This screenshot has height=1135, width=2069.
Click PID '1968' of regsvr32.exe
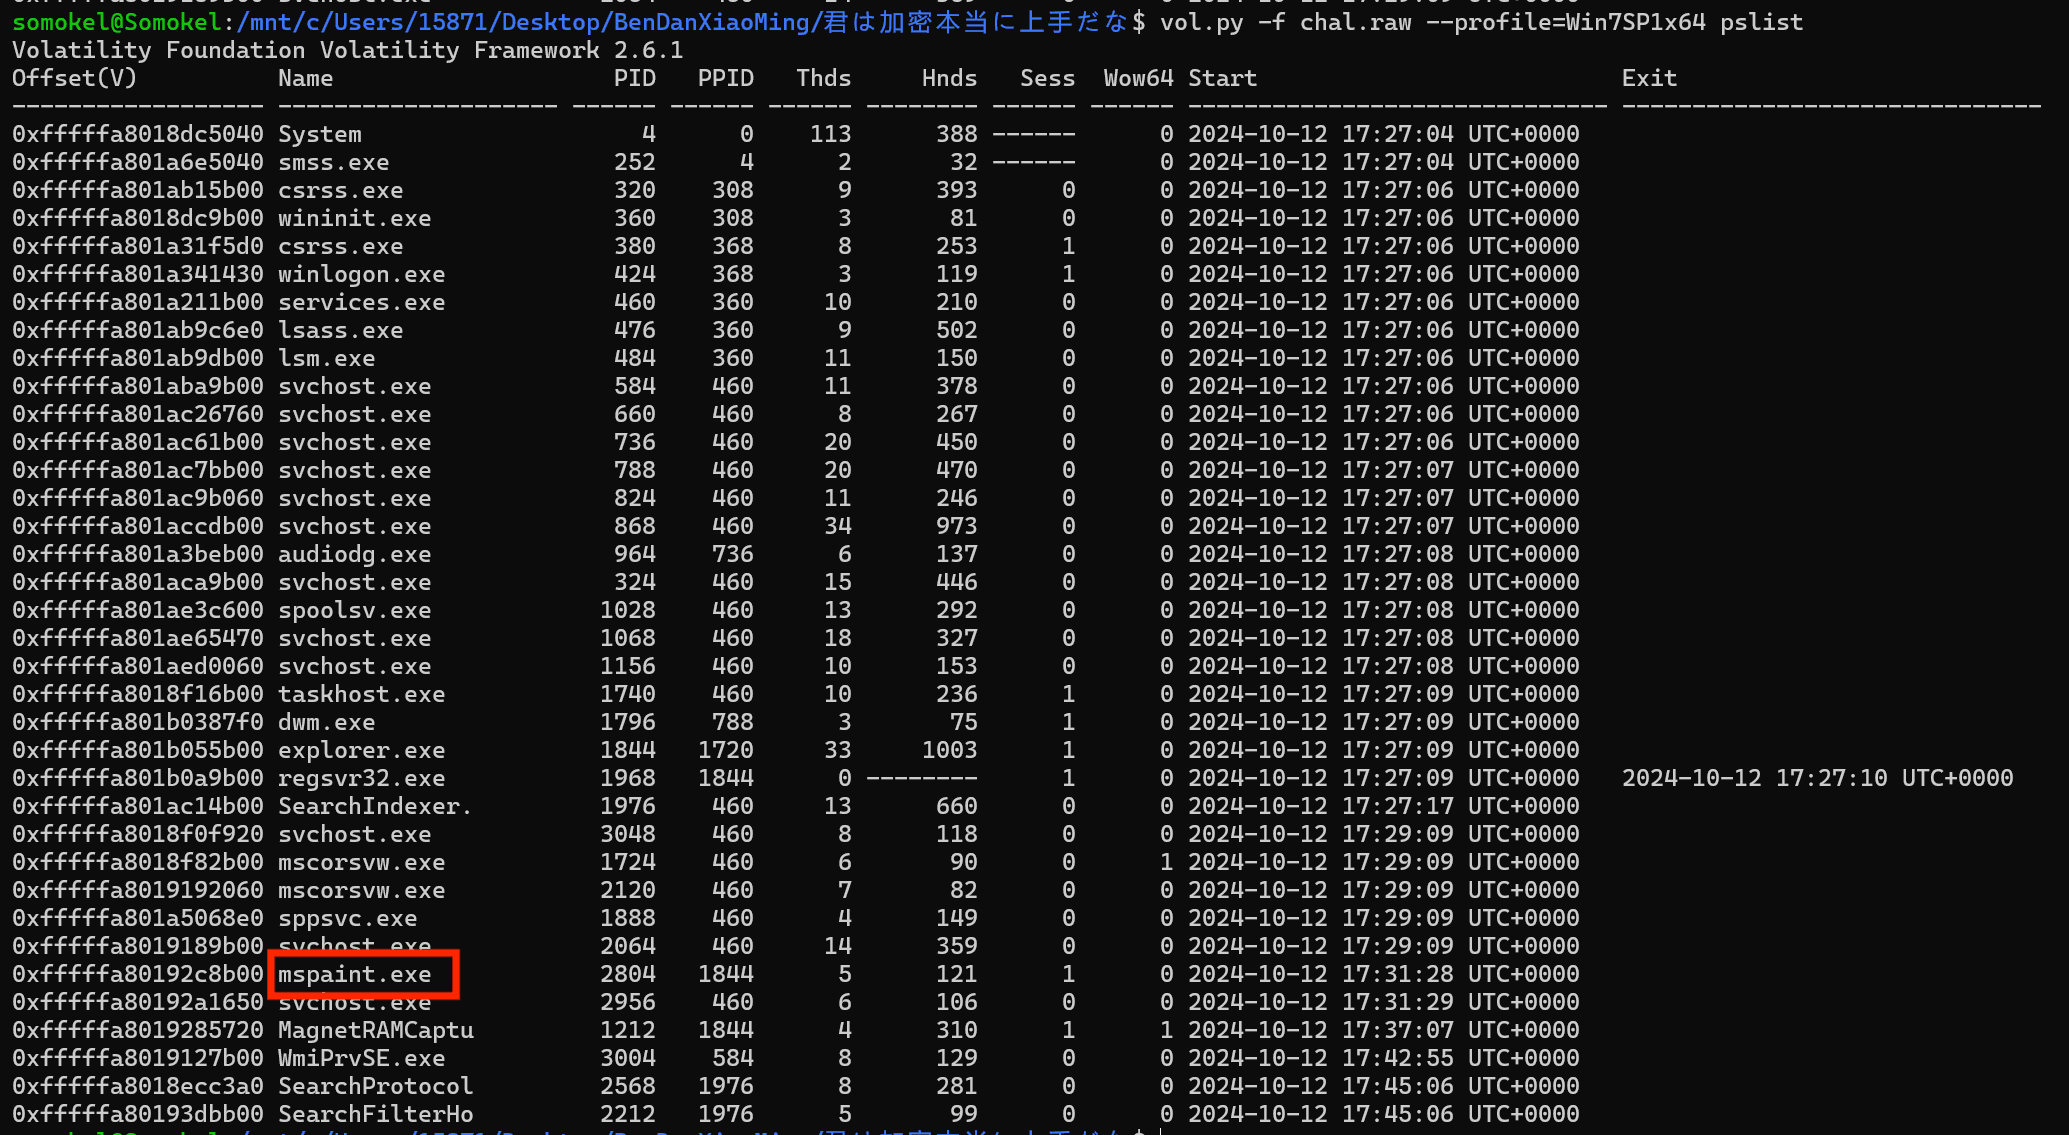click(x=628, y=778)
